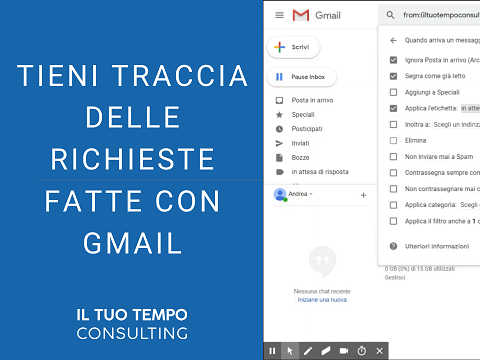Viewport: 480px width, 360px height.
Task: Click the pause icon in recording toolbar
Action: [x=272, y=351]
